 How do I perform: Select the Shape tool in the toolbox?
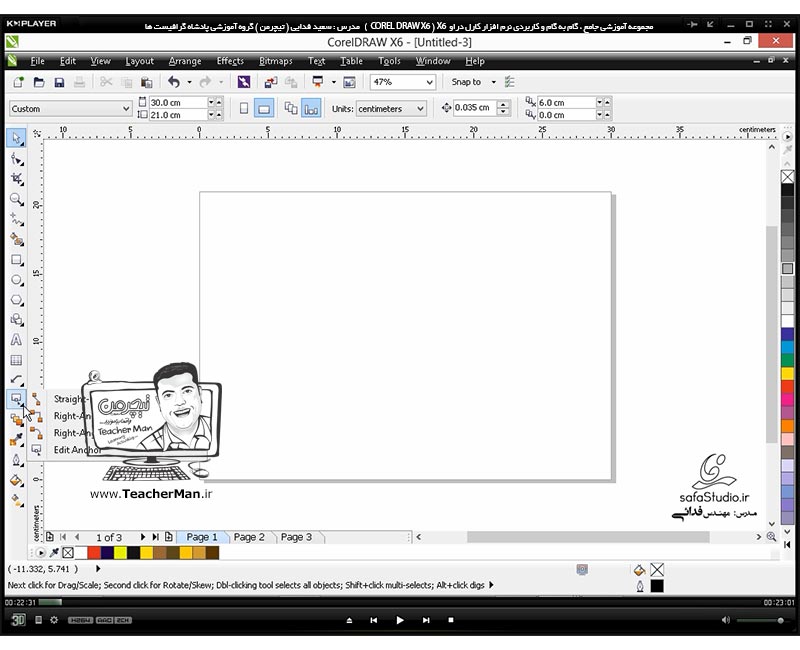[17, 160]
